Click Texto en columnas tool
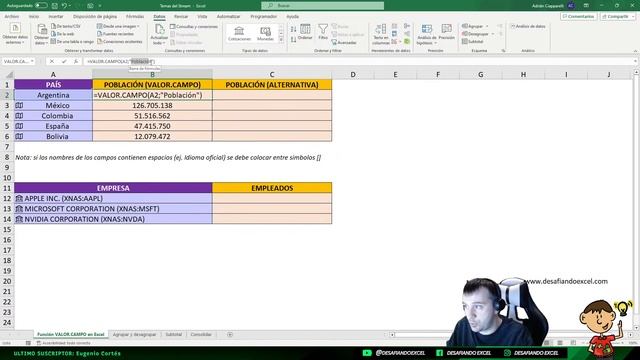 381,34
